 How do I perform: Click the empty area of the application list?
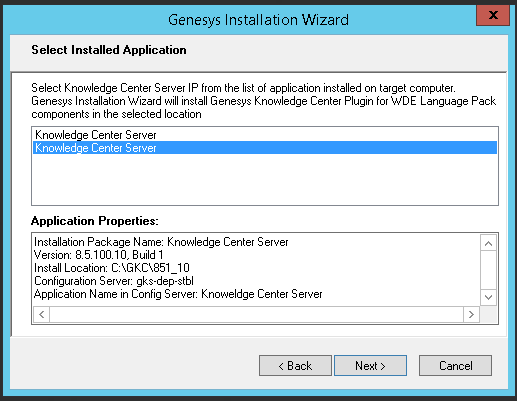265,179
